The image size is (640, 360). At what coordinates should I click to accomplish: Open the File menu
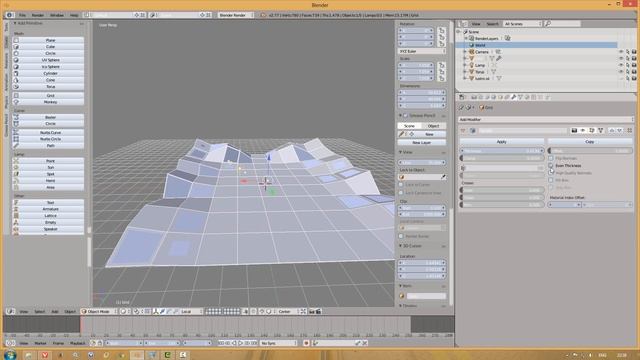22,15
